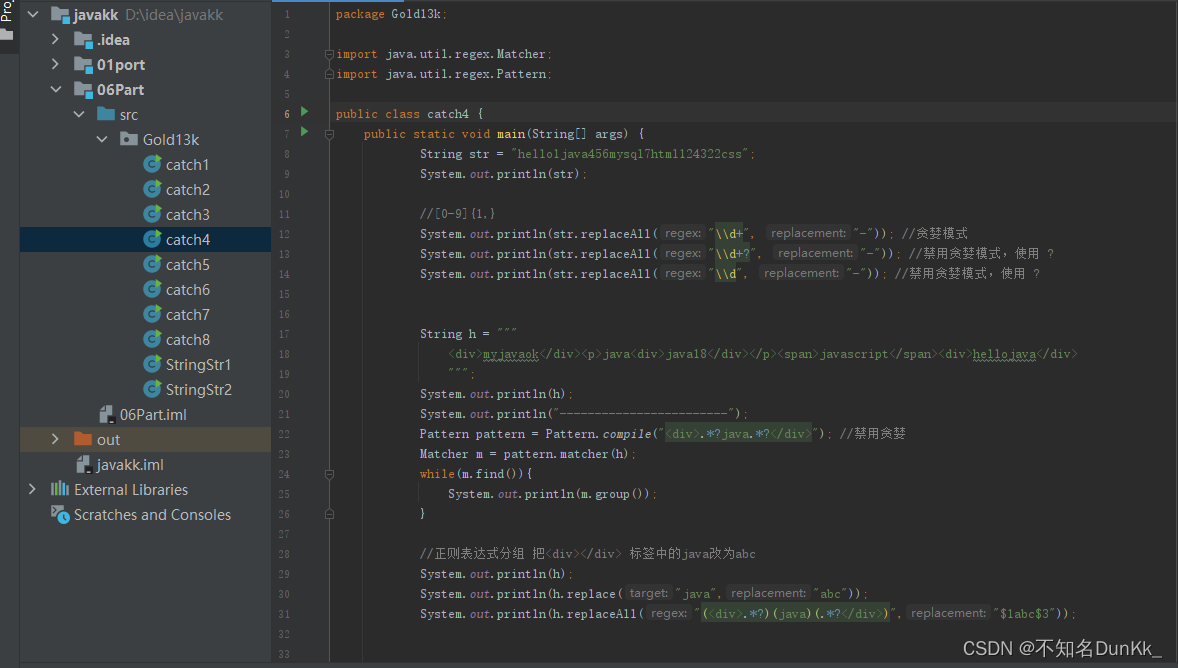Open catch2 class file
This screenshot has height=668, width=1178.
click(187, 189)
